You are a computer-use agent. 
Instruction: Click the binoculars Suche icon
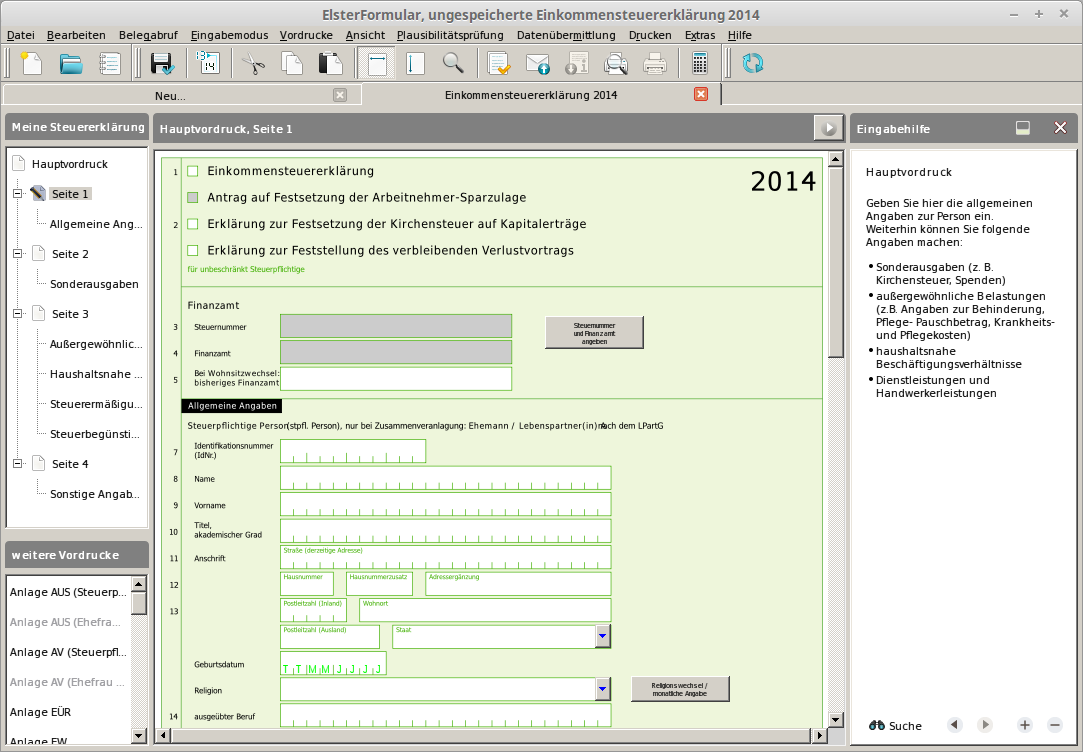pos(877,725)
